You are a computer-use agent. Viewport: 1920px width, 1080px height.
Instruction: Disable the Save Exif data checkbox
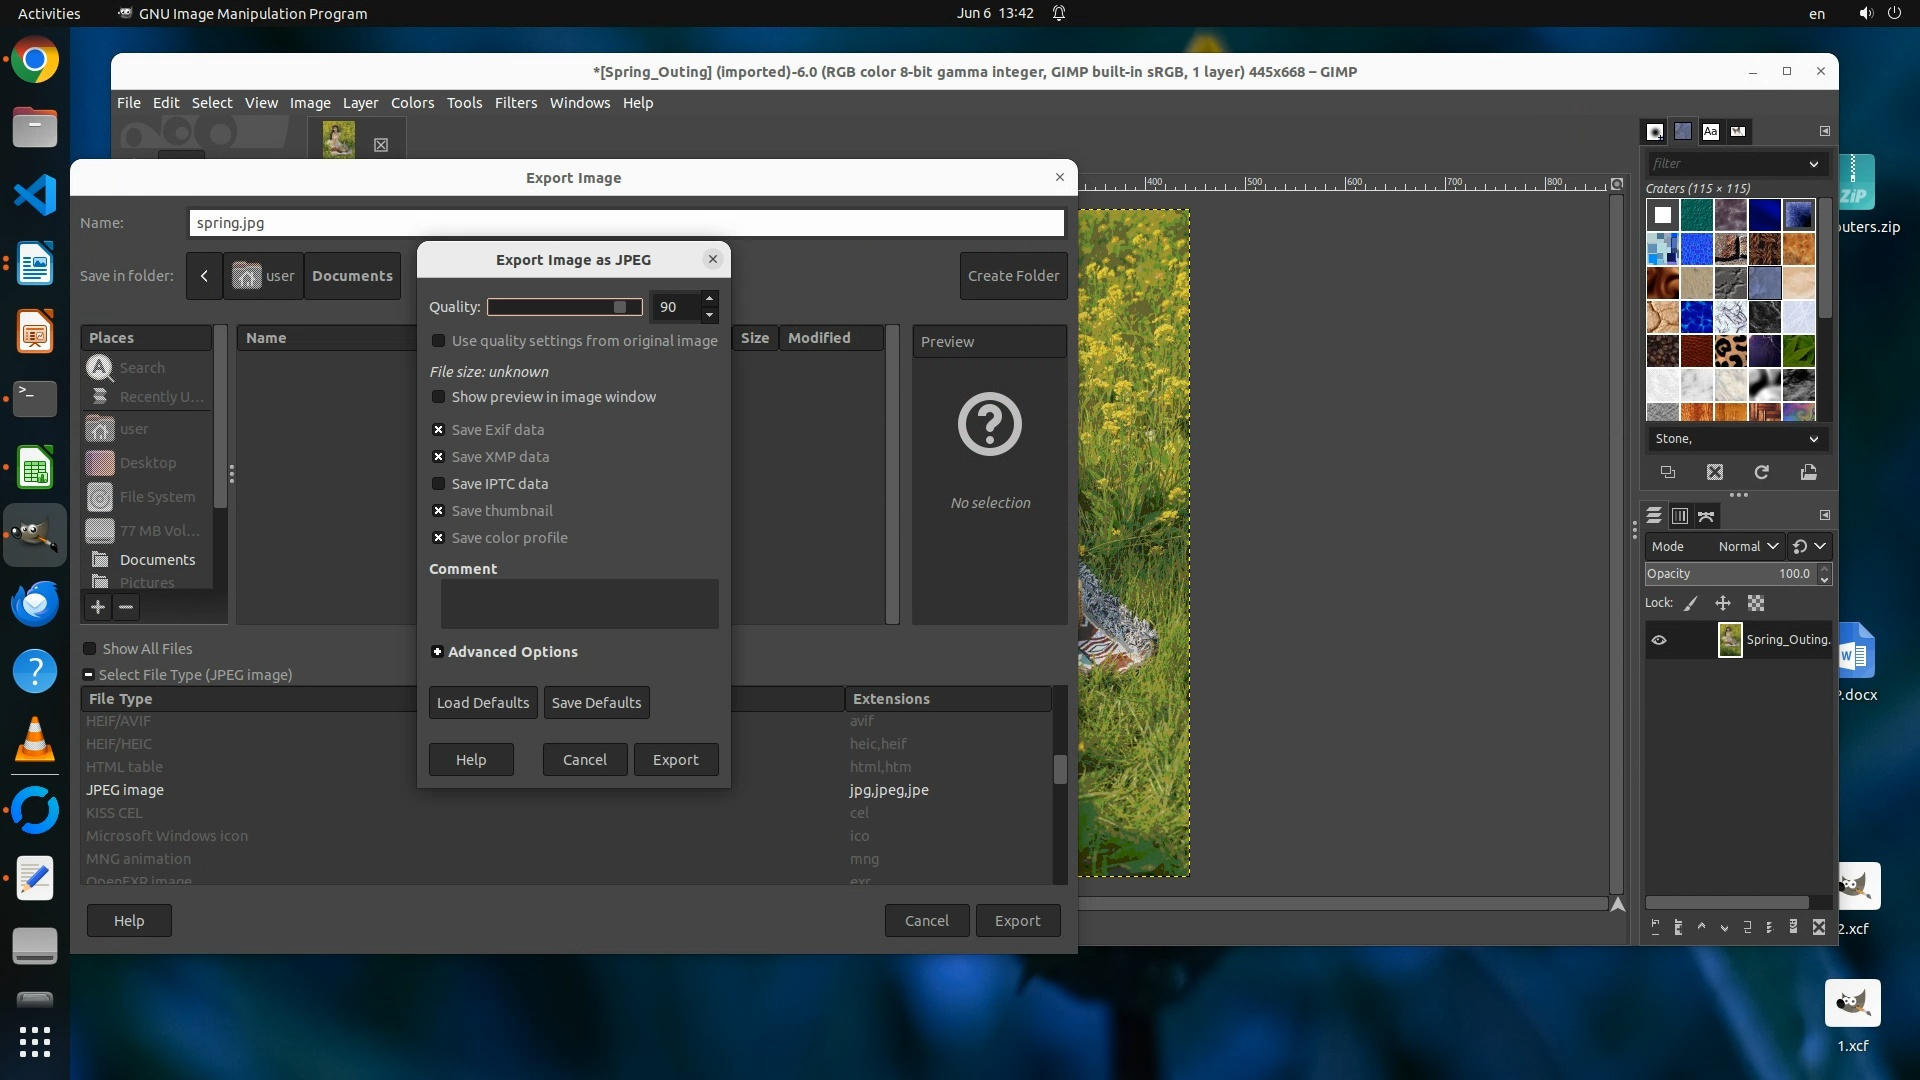click(x=438, y=430)
